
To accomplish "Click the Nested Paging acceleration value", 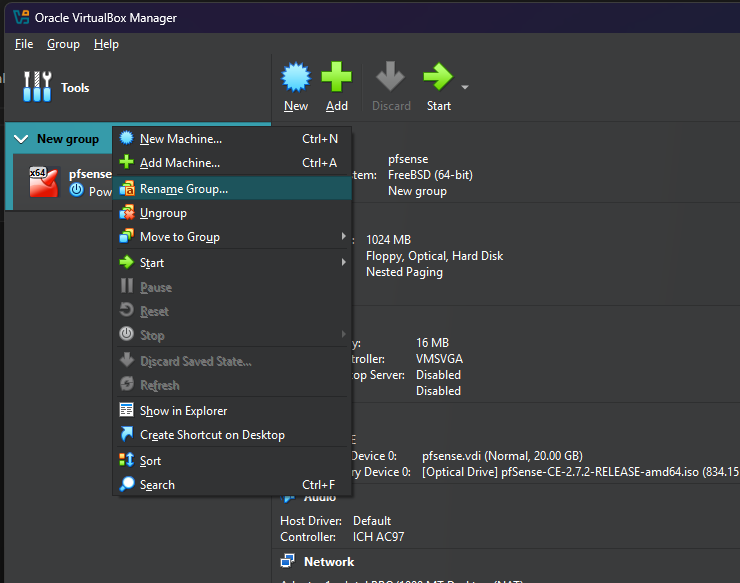I will pyautogui.click(x=404, y=272).
